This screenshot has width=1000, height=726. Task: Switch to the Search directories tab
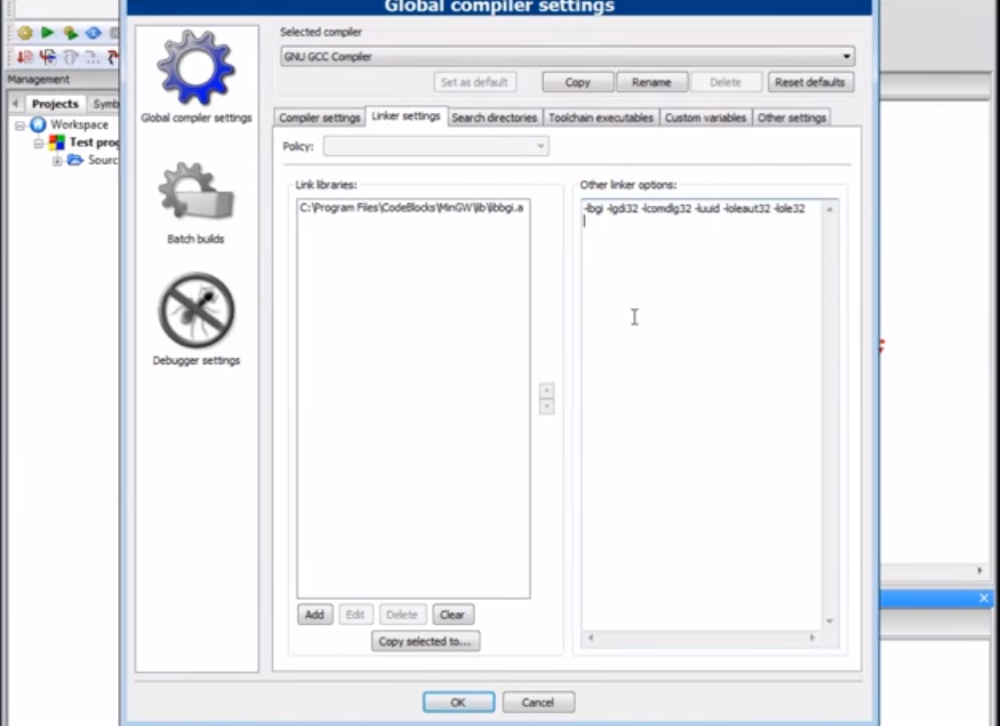coord(494,118)
